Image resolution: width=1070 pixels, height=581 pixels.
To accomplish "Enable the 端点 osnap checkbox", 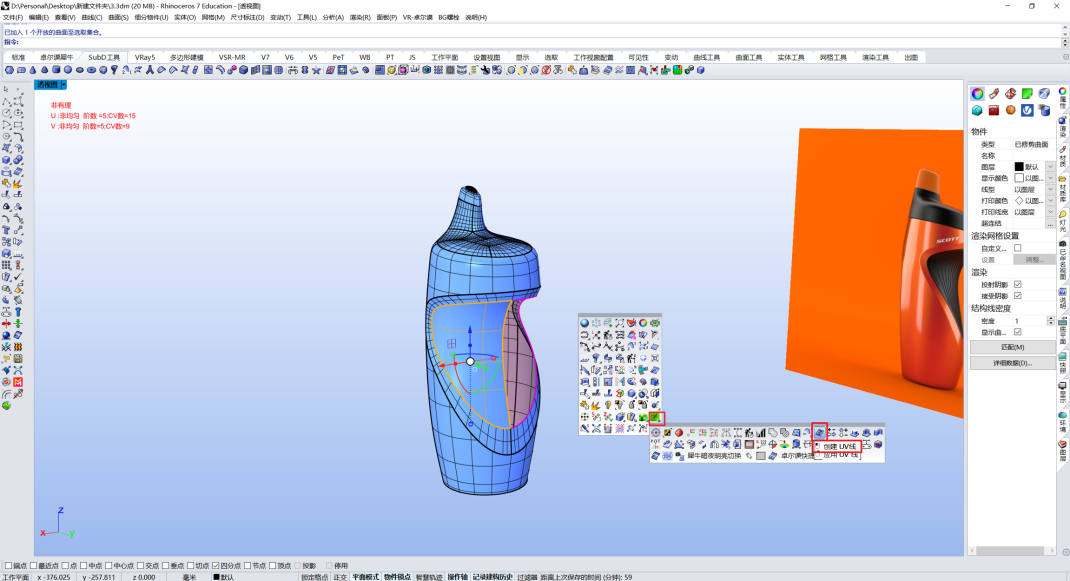I will click(8, 565).
